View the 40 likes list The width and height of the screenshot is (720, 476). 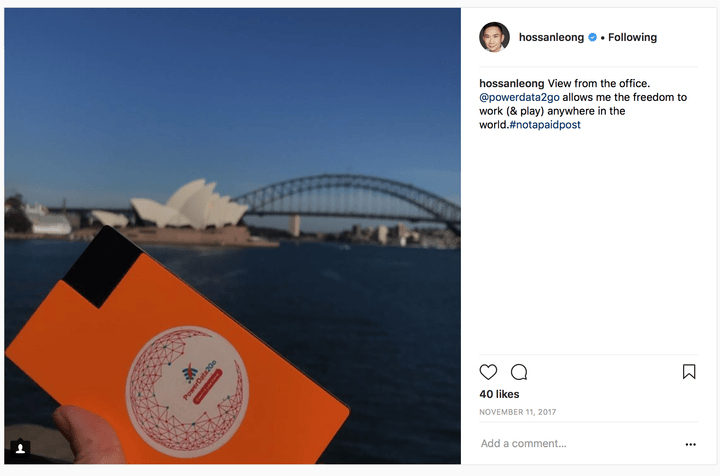coord(499,394)
